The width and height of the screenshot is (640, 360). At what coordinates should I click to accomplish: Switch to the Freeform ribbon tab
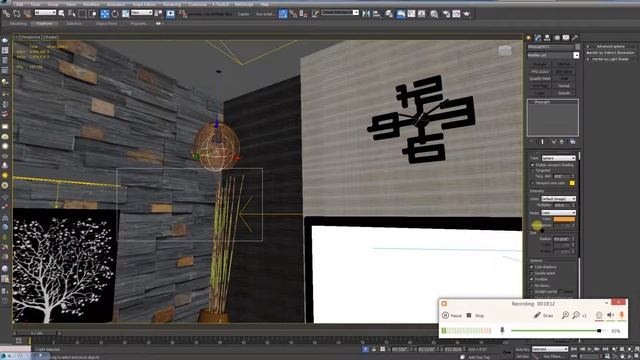(x=44, y=24)
